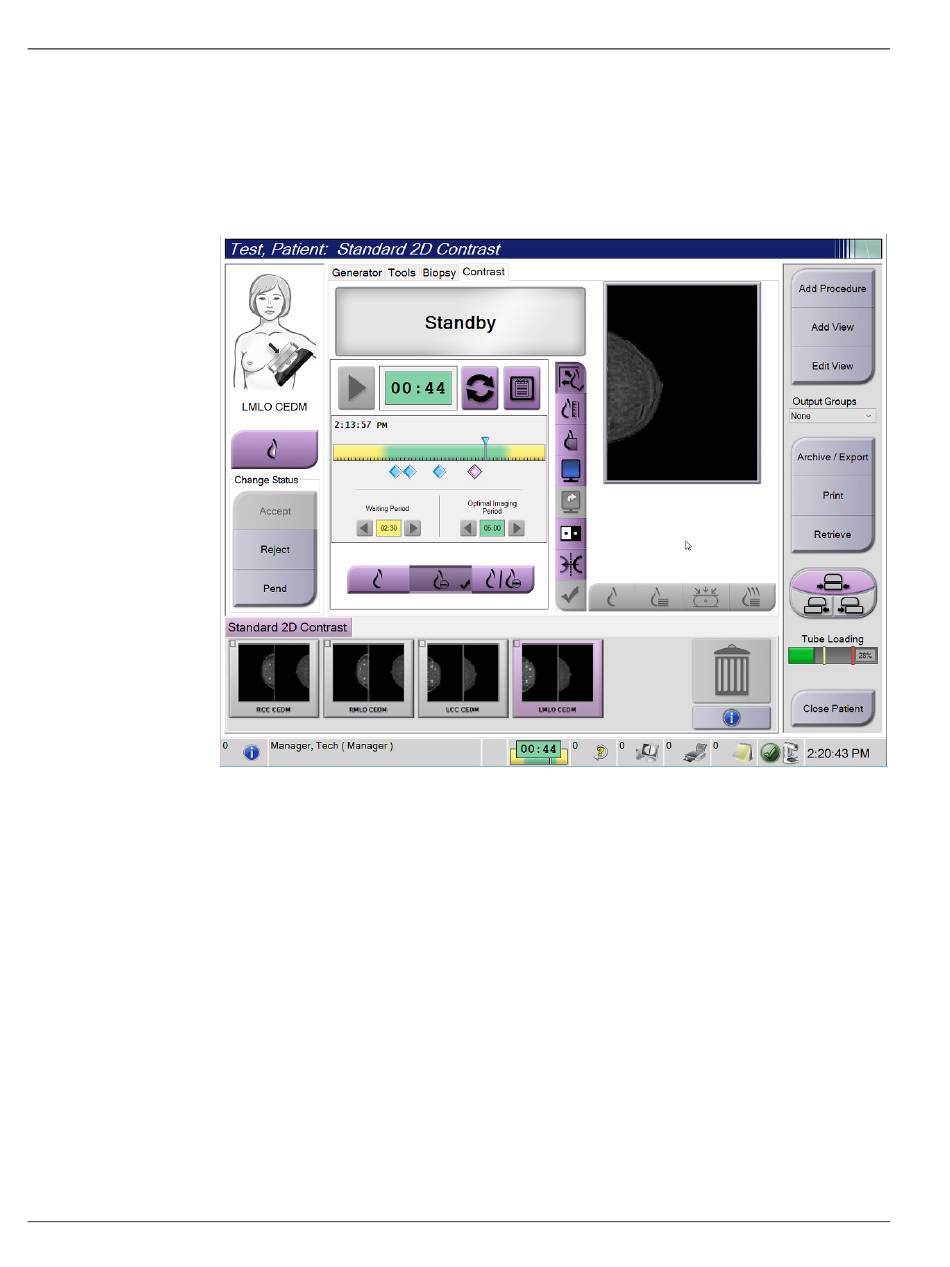The height and width of the screenshot is (1267, 950).
Task: Select the Standard 2D Contrast procedure tab
Action: [x=288, y=628]
